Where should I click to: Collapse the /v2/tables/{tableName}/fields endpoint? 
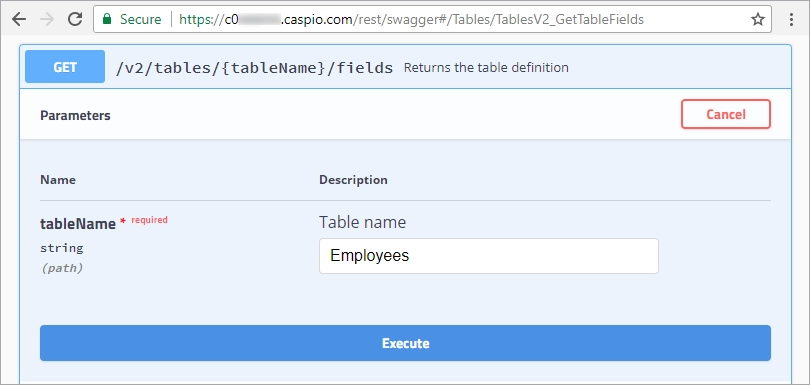tap(254, 68)
